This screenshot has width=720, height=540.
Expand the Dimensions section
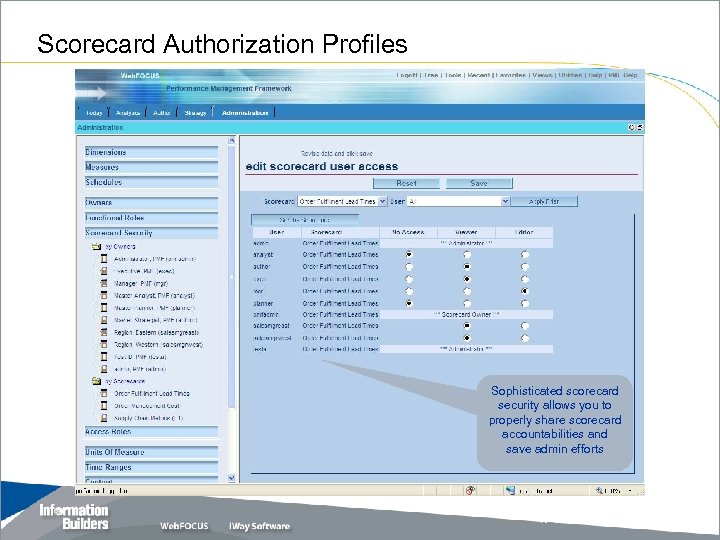(x=152, y=152)
